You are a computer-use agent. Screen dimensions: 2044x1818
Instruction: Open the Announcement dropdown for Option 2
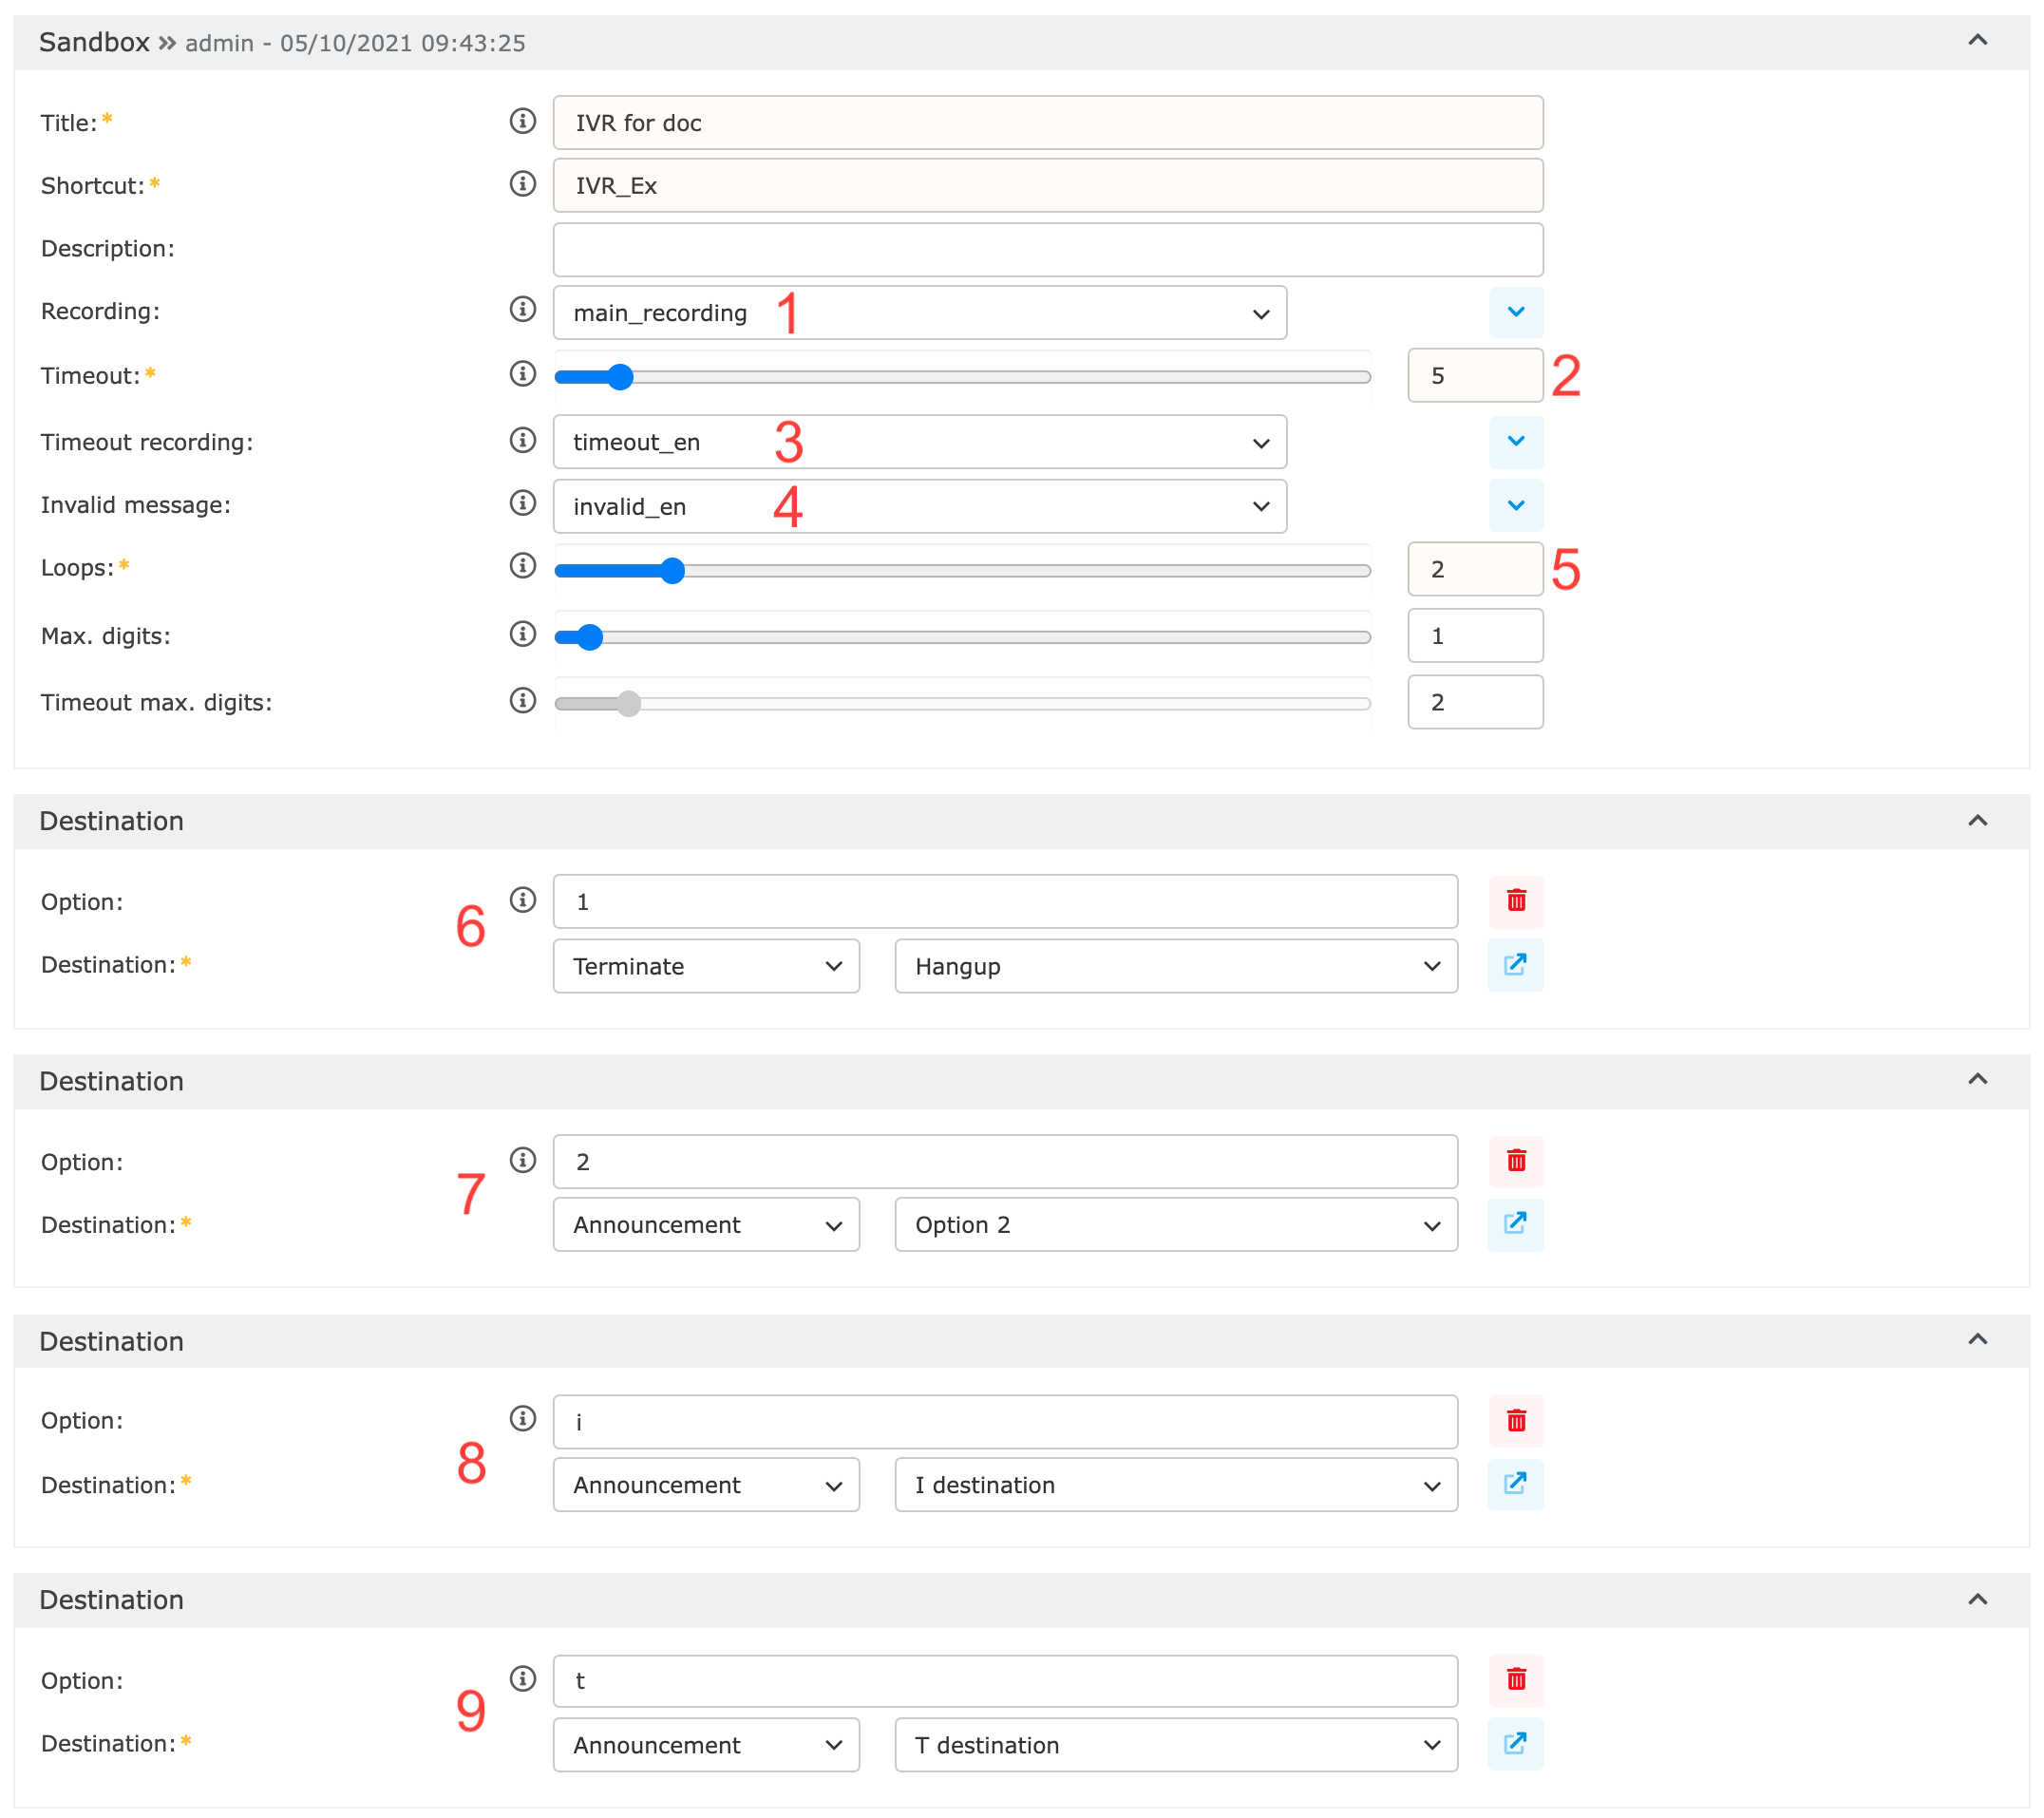pos(706,1224)
